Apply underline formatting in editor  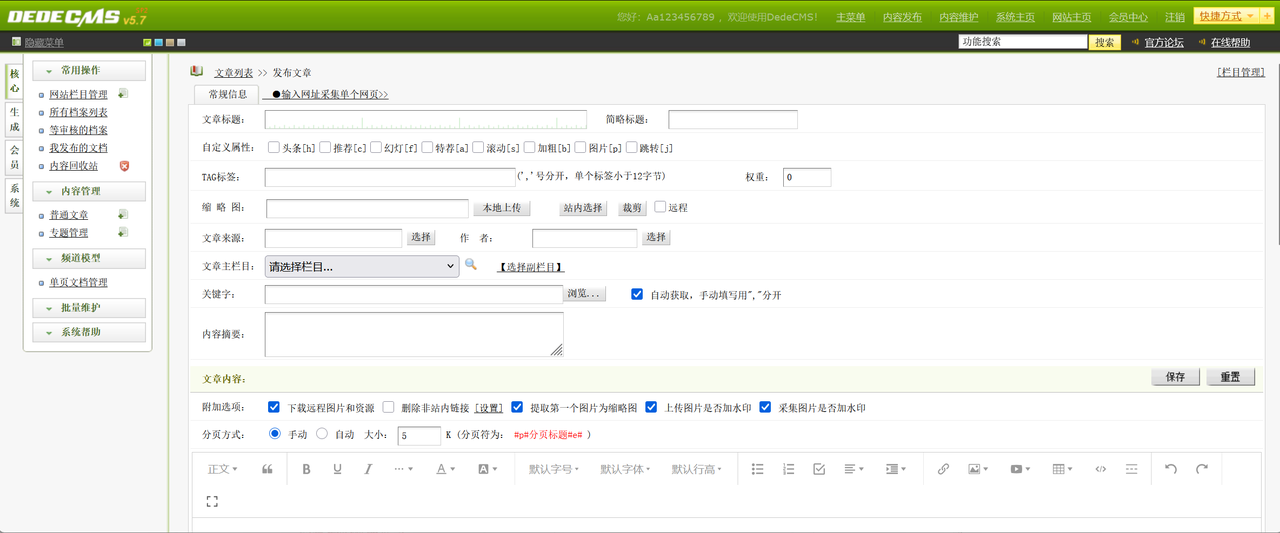tap(337, 469)
